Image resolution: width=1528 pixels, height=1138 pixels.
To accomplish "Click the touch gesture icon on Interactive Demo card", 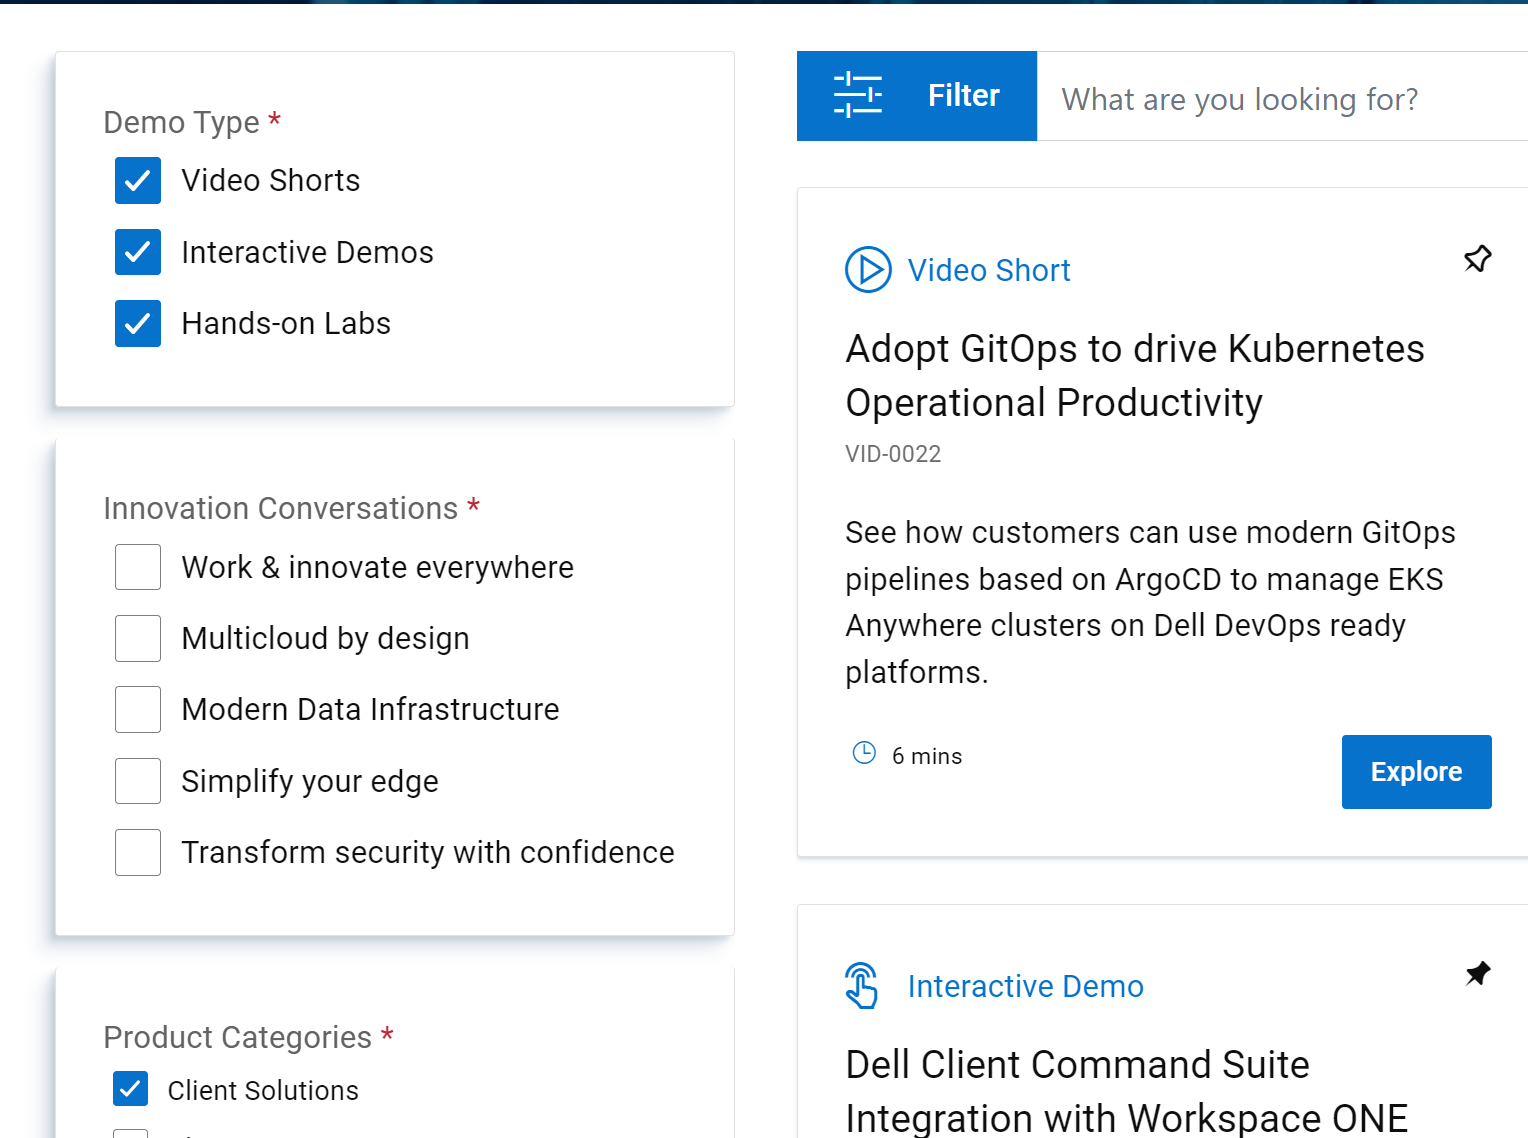I will 862,985.
